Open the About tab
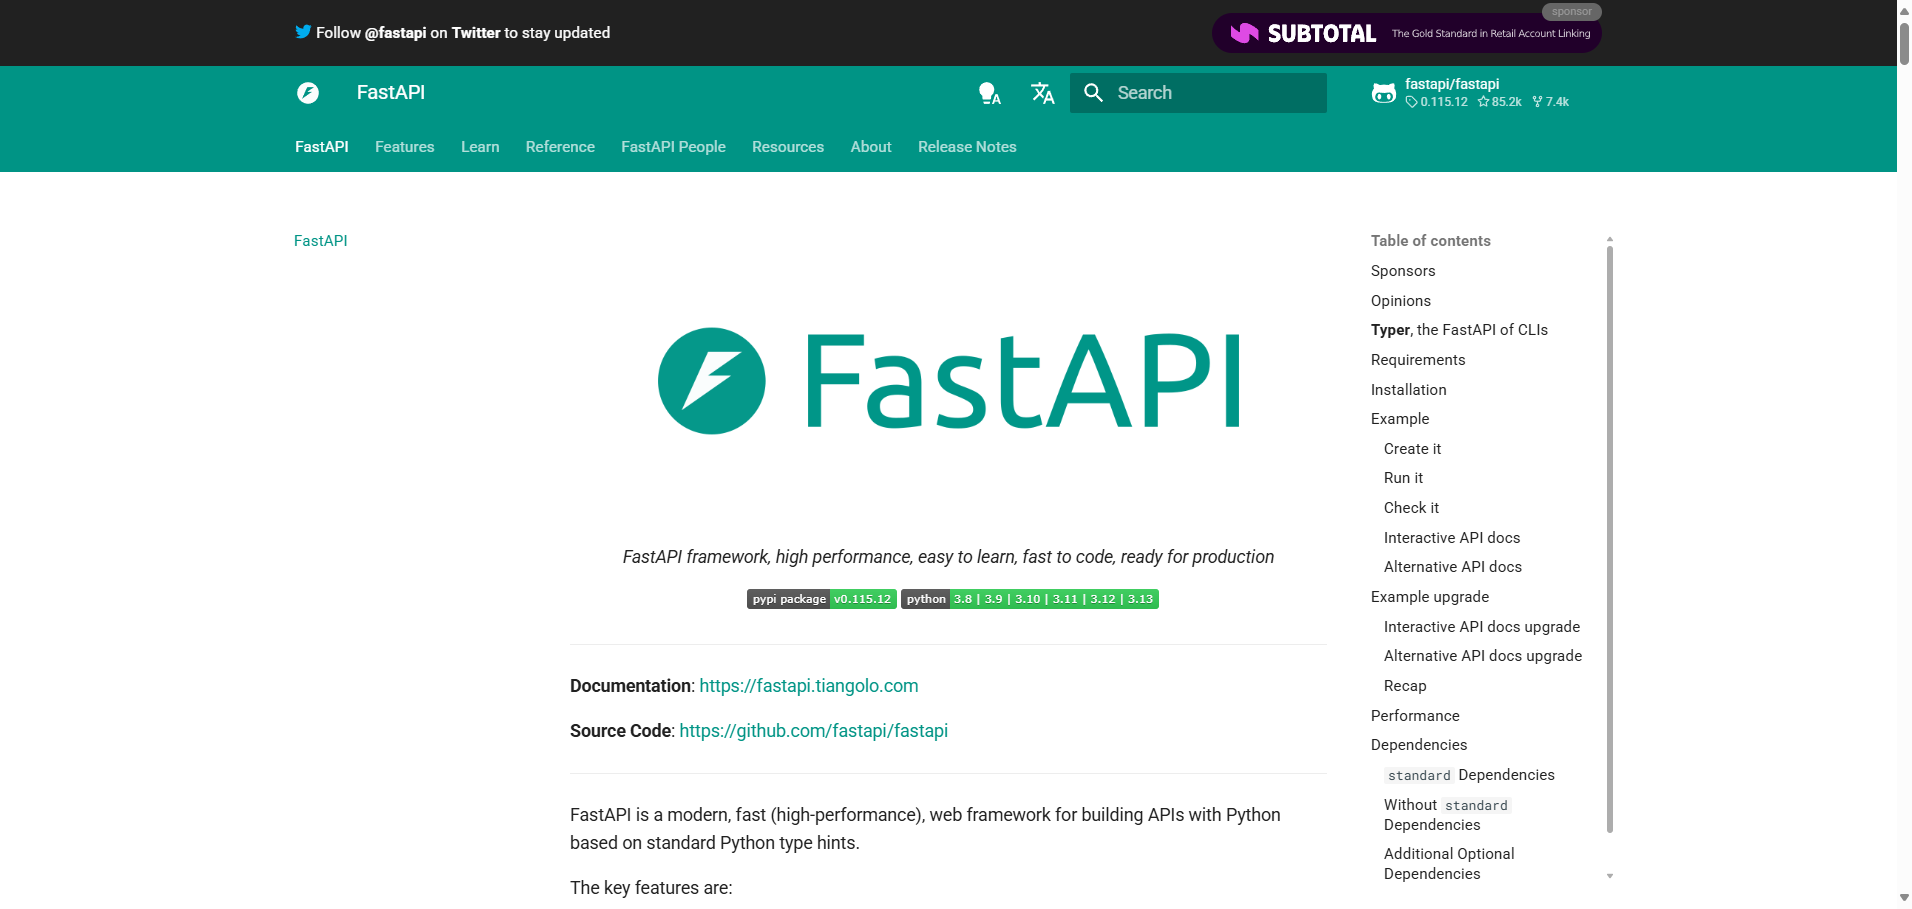 coord(871,147)
